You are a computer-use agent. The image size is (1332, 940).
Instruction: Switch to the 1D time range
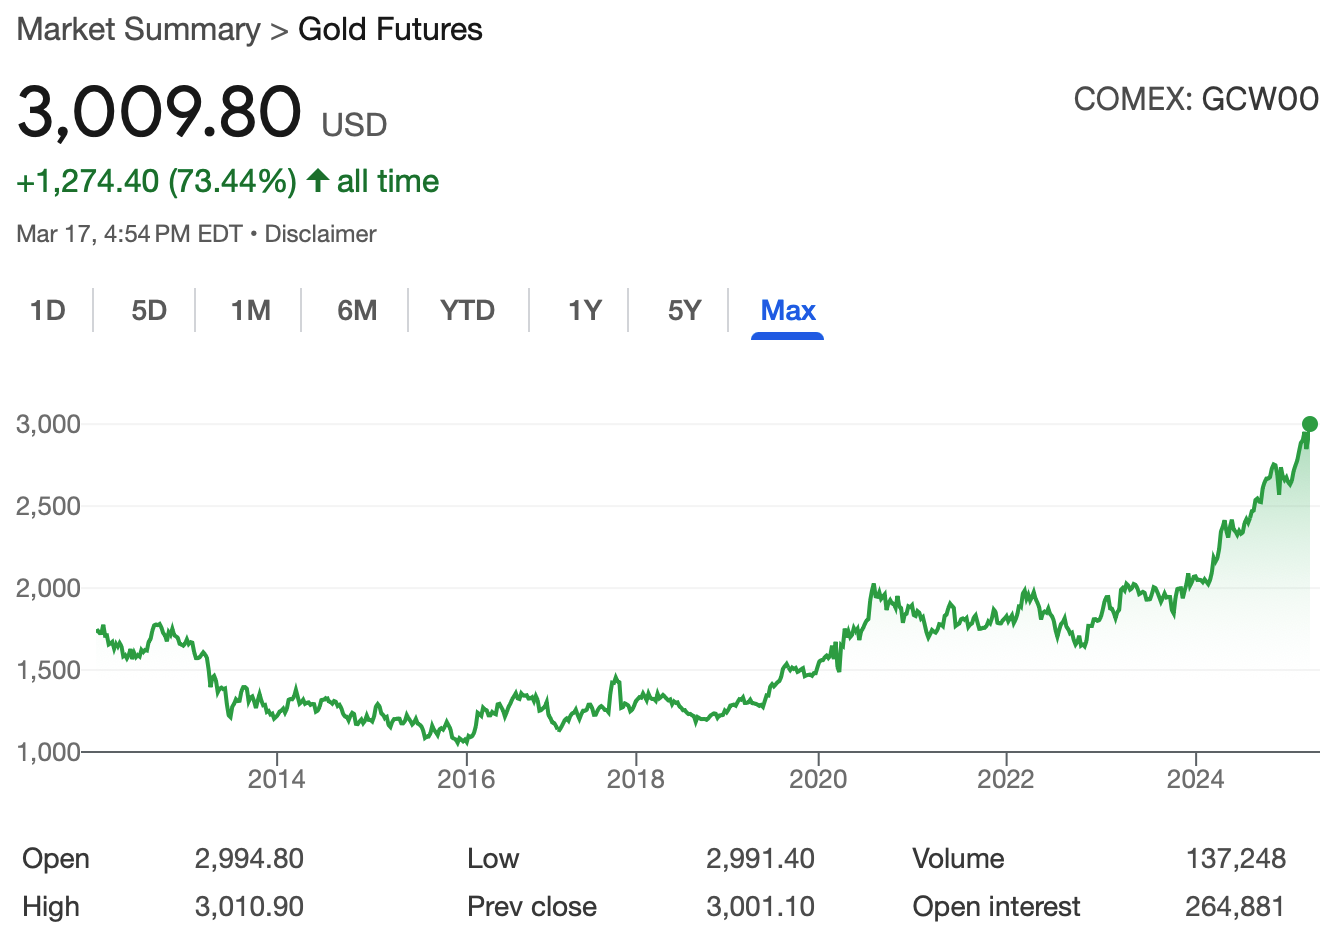pyautogui.click(x=47, y=311)
